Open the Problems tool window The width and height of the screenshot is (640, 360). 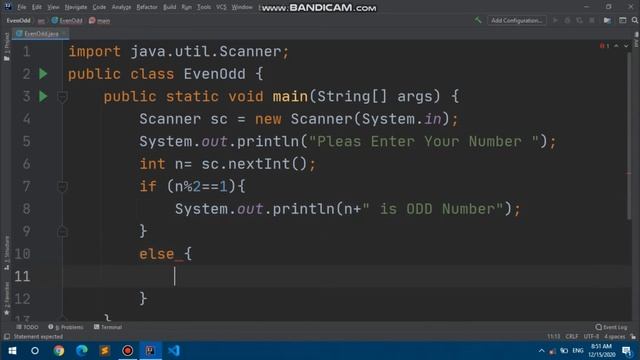coord(66,327)
